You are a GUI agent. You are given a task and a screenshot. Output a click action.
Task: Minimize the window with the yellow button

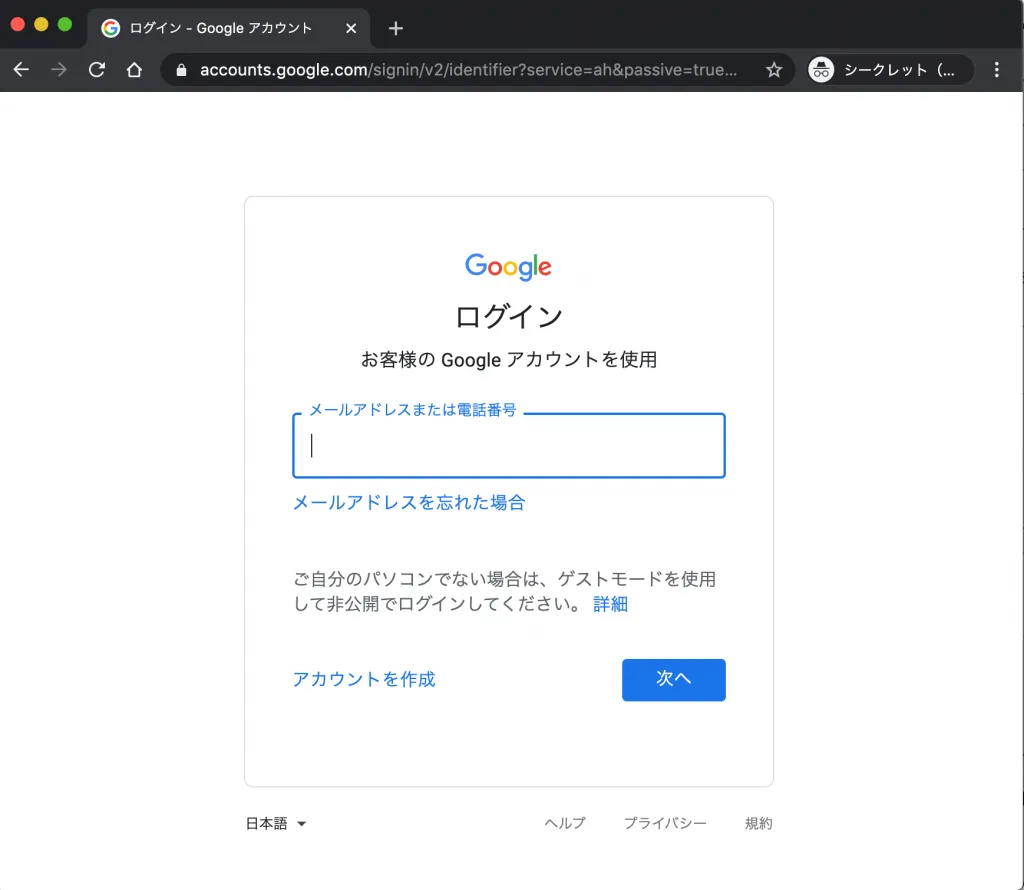(41, 24)
